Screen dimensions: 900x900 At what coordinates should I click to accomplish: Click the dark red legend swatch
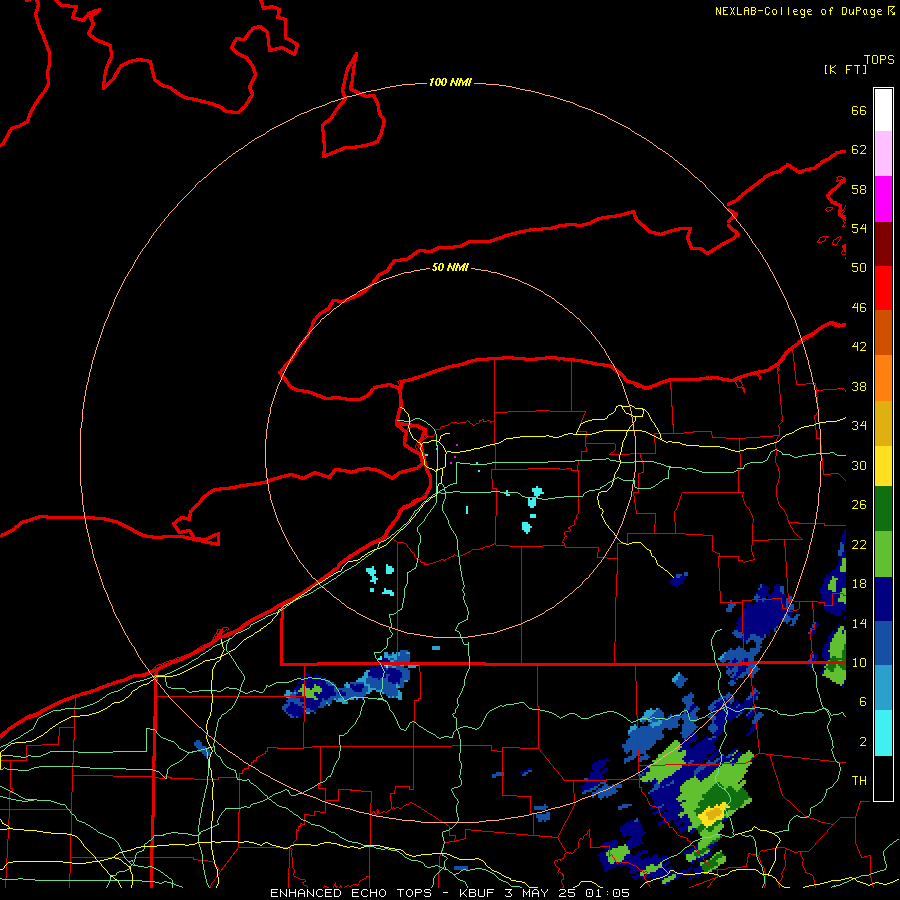coord(883,244)
